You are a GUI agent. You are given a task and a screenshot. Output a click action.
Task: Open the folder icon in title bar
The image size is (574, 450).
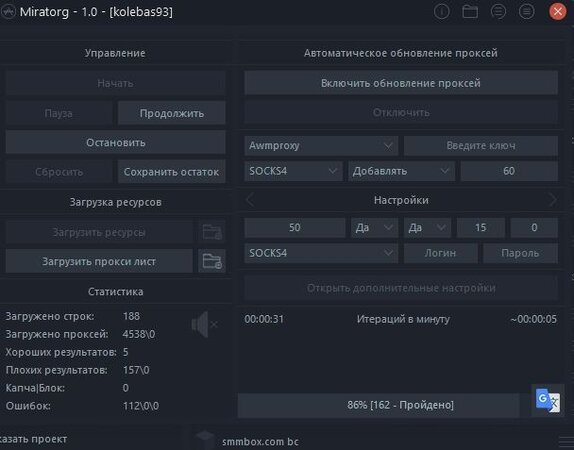(x=470, y=12)
